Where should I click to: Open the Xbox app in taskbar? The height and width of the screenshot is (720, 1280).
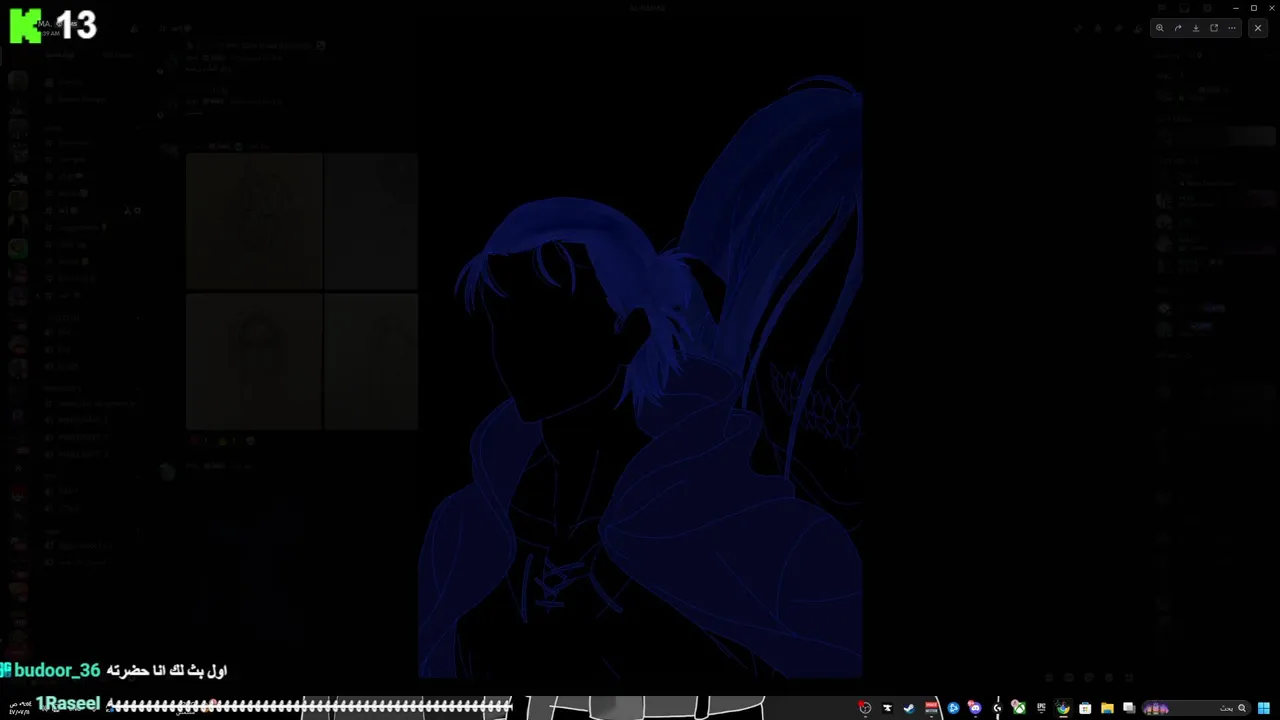1019,708
